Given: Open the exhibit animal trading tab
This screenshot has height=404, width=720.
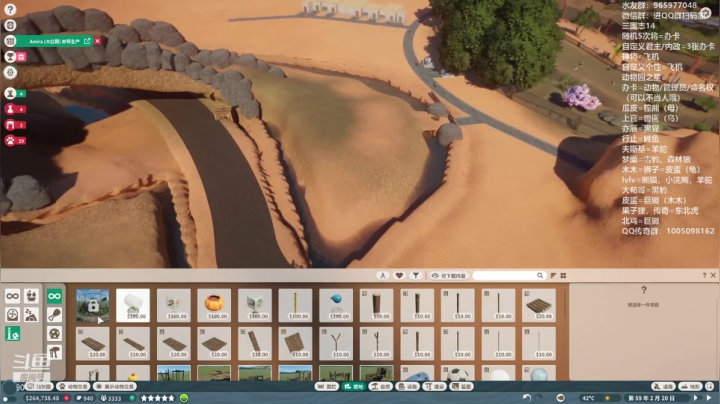Looking at the screenshot, I should 115,387.
